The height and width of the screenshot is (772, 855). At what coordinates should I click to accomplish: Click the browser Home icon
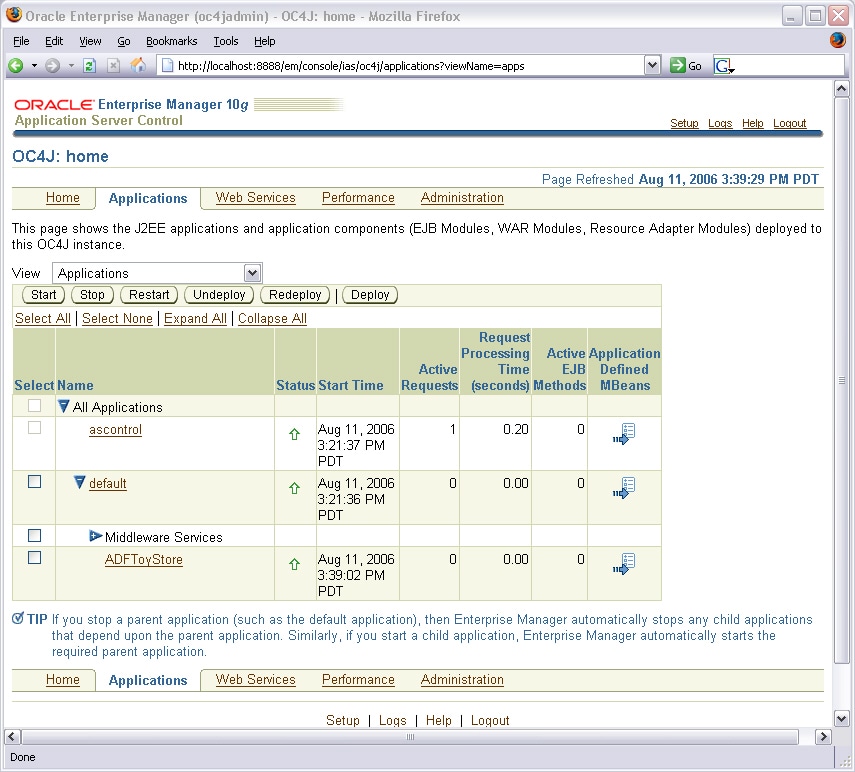click(138, 65)
